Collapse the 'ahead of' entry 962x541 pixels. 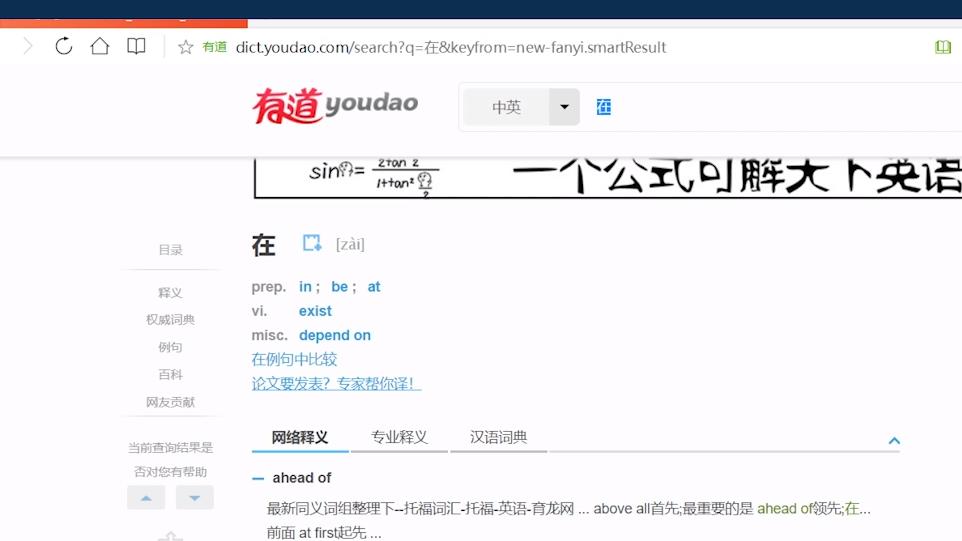(x=258, y=479)
